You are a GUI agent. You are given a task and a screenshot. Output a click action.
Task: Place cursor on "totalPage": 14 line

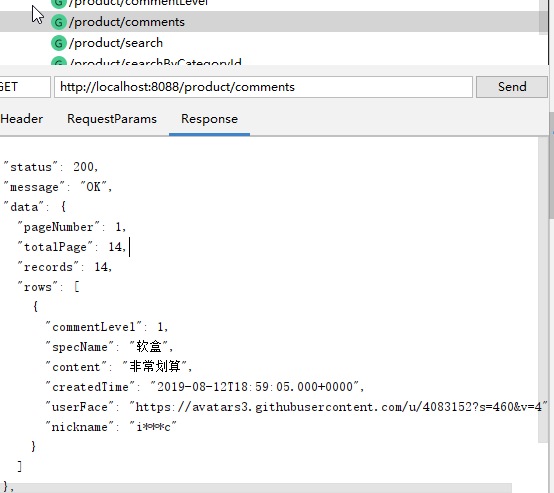72,247
